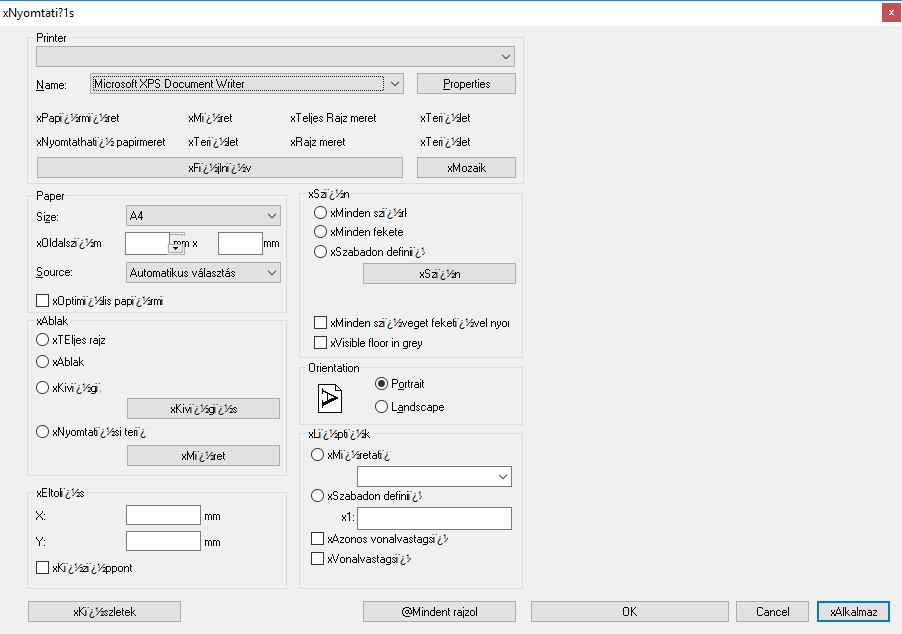
Task: Click the Cancel button
Action: [772, 611]
